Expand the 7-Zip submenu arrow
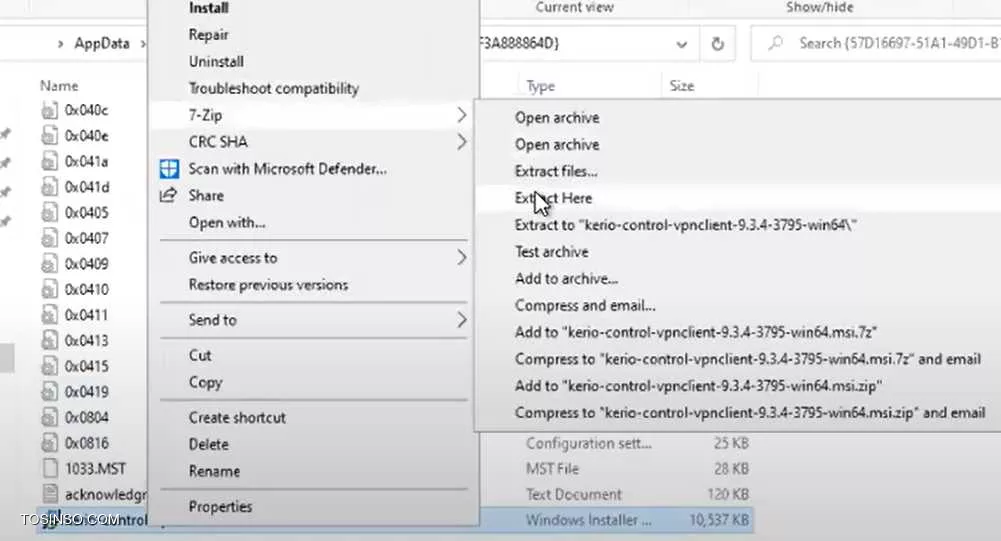Image resolution: width=1001 pixels, height=541 pixels. 462,115
